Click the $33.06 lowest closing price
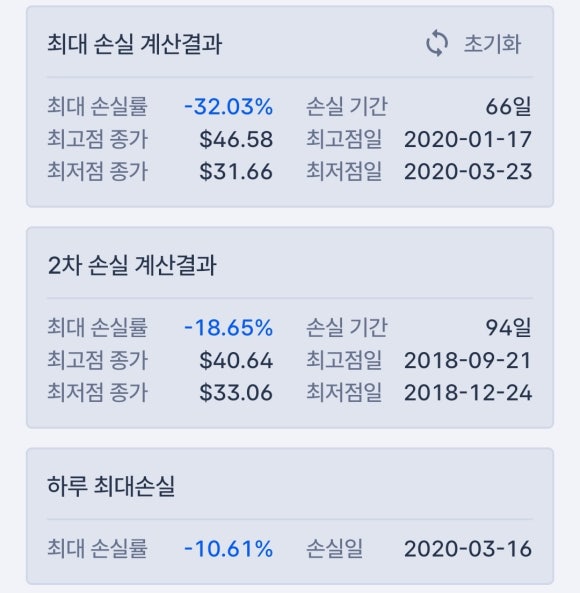The width and height of the screenshot is (580, 593). 236,392
